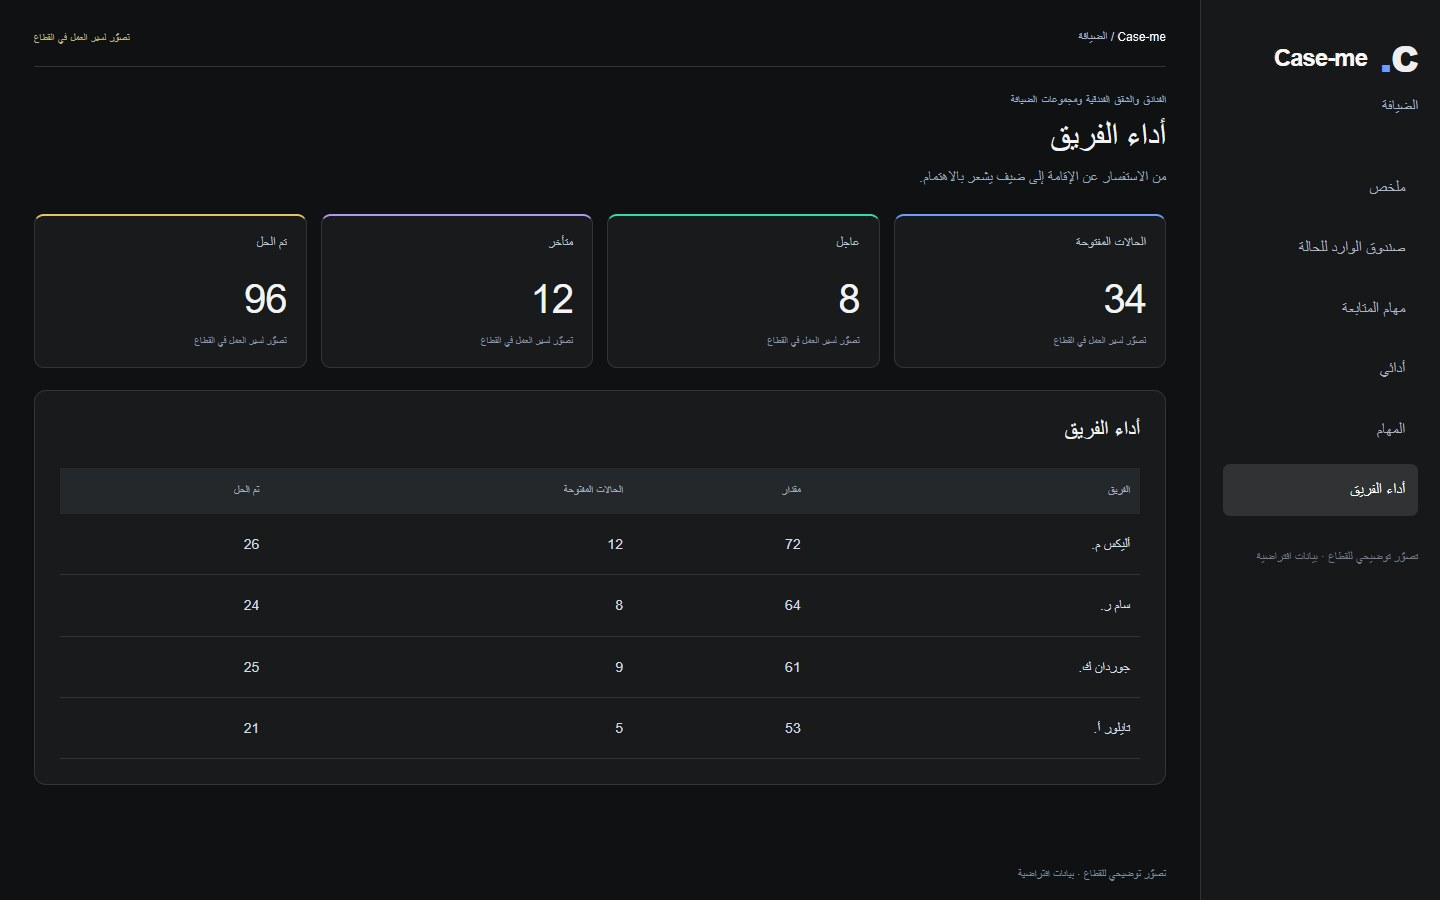This screenshot has height=900, width=1440.
Task: Click the مقدار value 64
Action: tap(793, 606)
